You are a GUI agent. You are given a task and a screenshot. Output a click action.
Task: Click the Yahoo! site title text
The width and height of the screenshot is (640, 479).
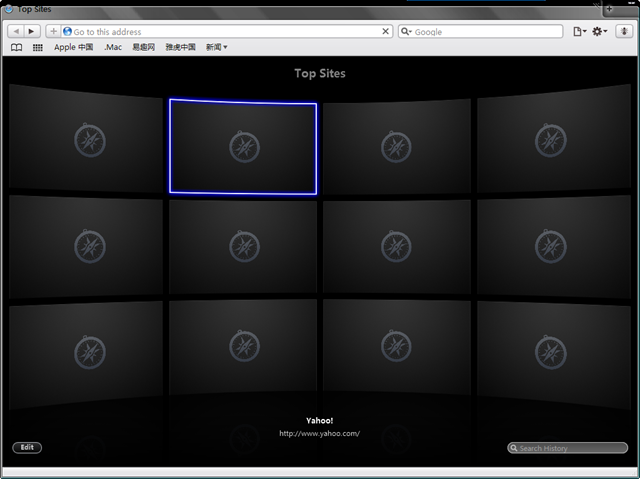(x=320, y=420)
